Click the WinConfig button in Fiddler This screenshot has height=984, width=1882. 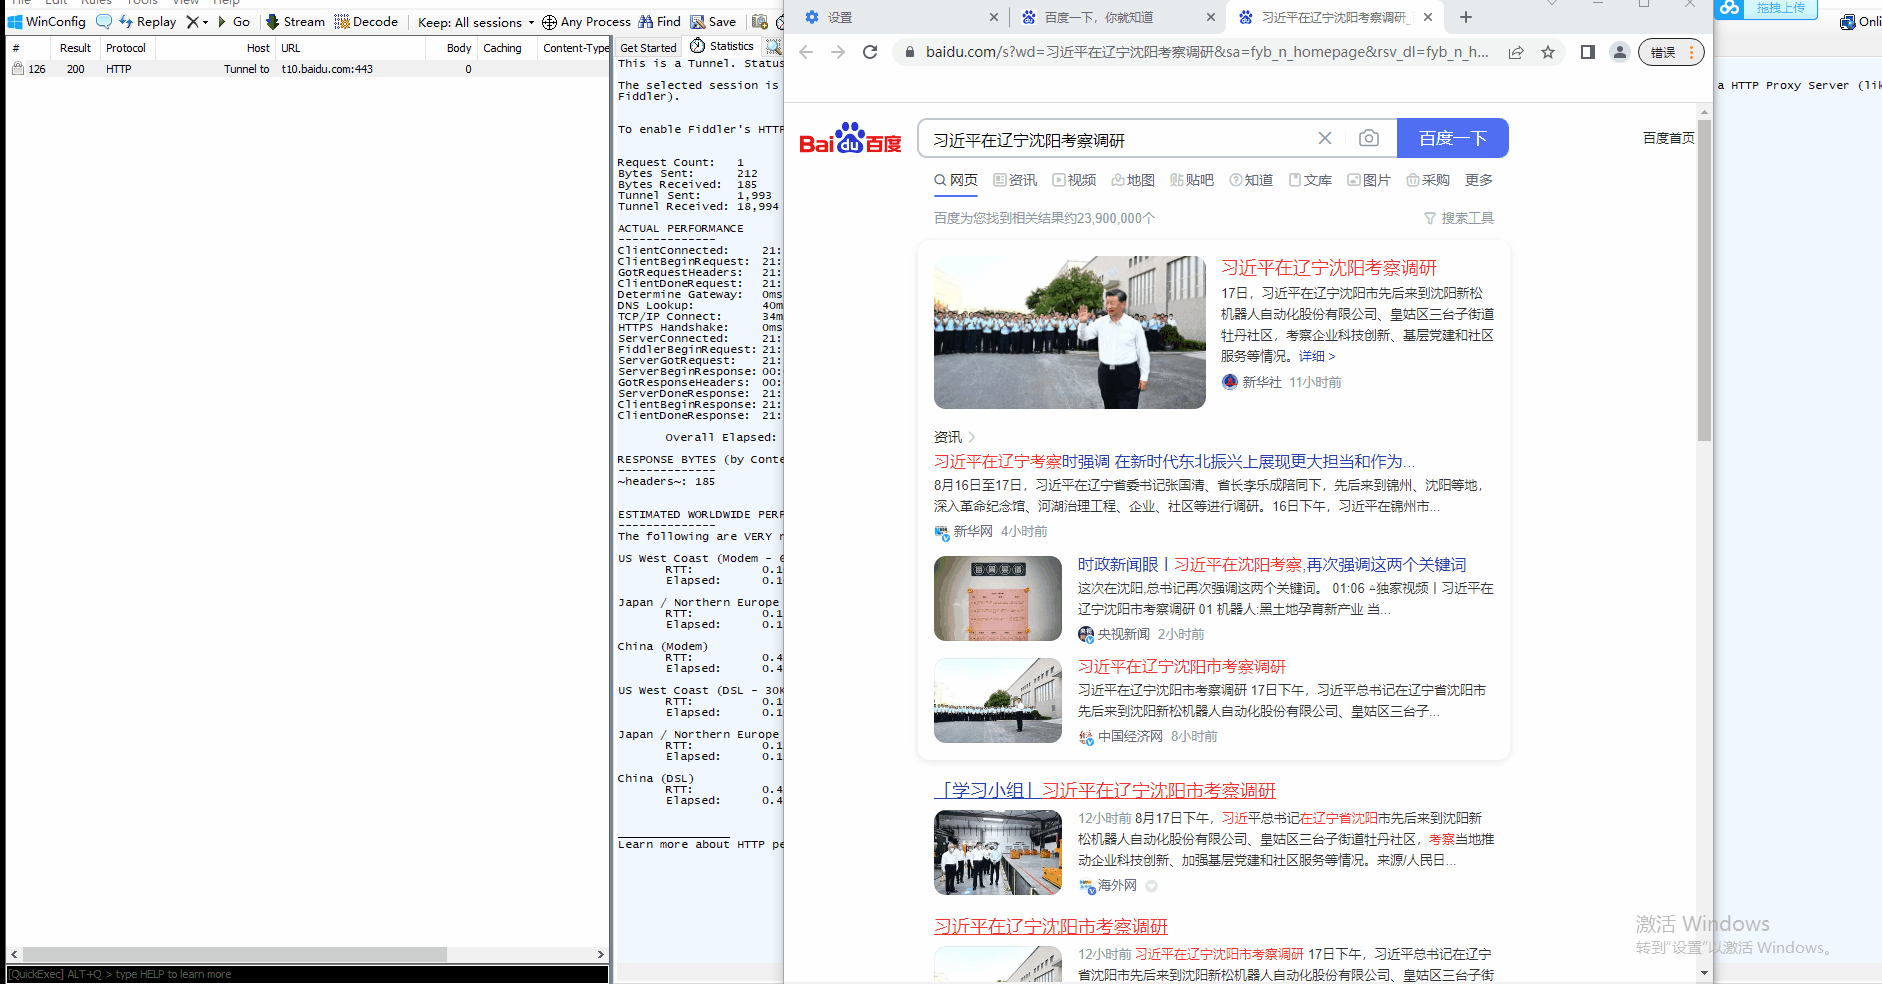46,21
